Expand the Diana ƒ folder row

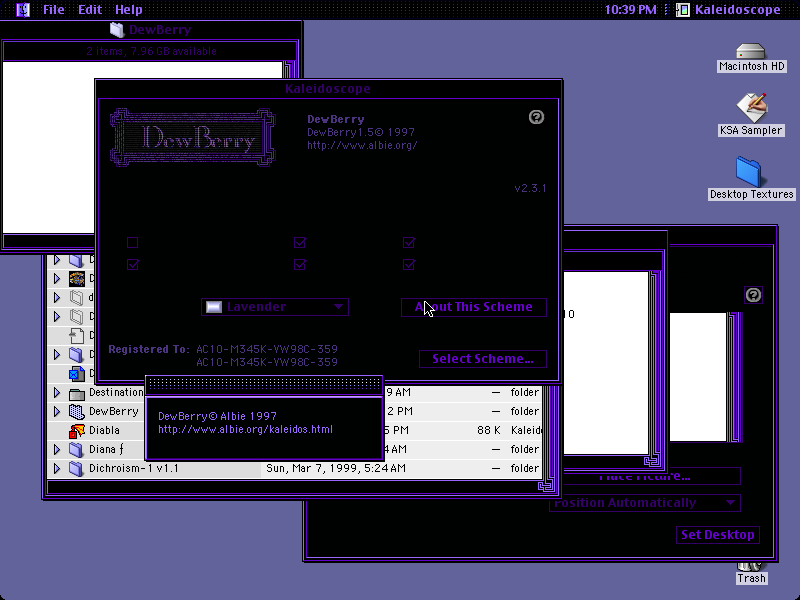[x=57, y=449]
